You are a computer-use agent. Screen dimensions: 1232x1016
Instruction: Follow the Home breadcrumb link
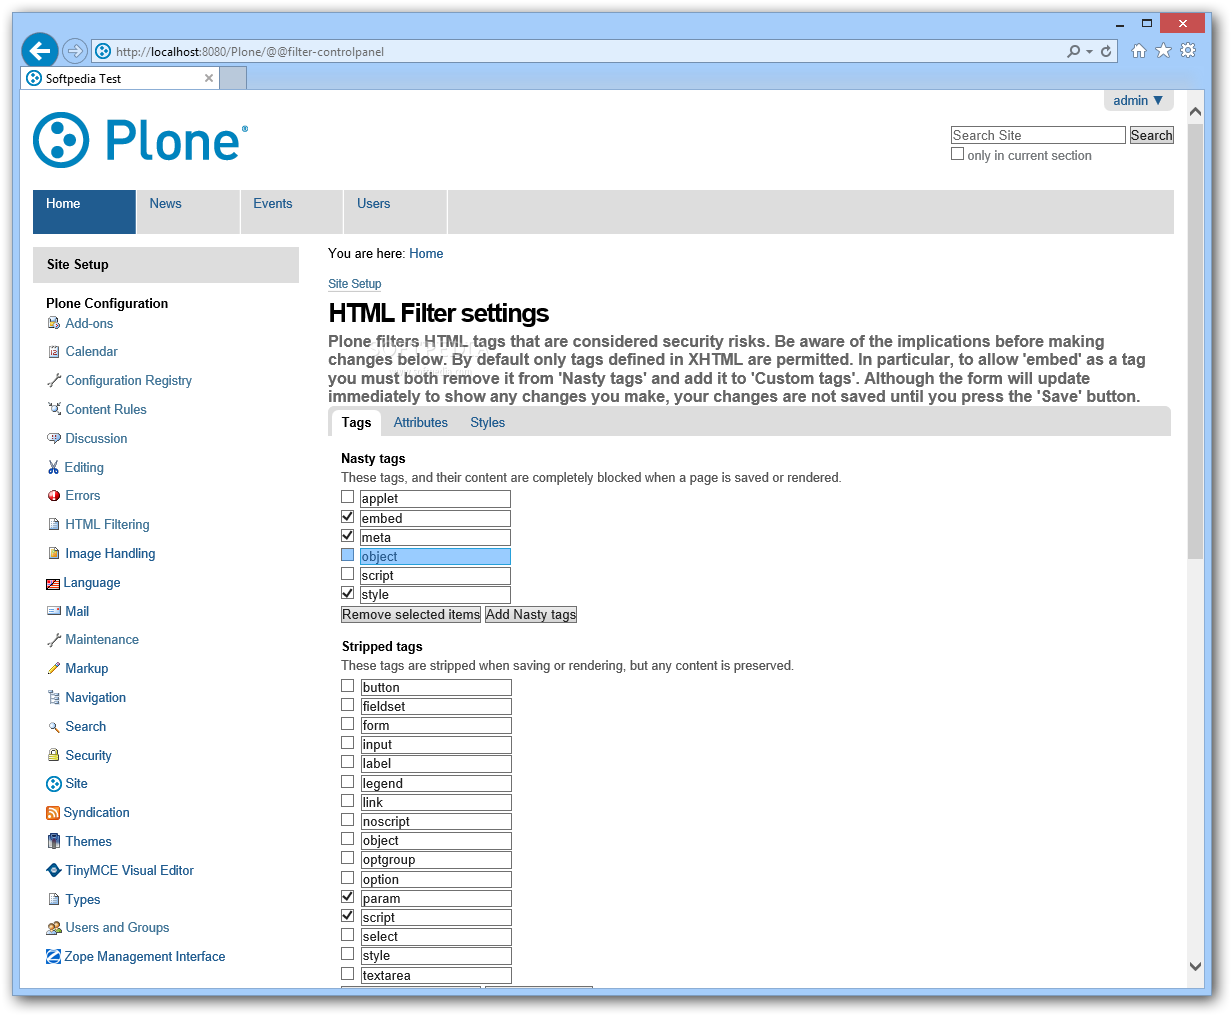pos(426,254)
